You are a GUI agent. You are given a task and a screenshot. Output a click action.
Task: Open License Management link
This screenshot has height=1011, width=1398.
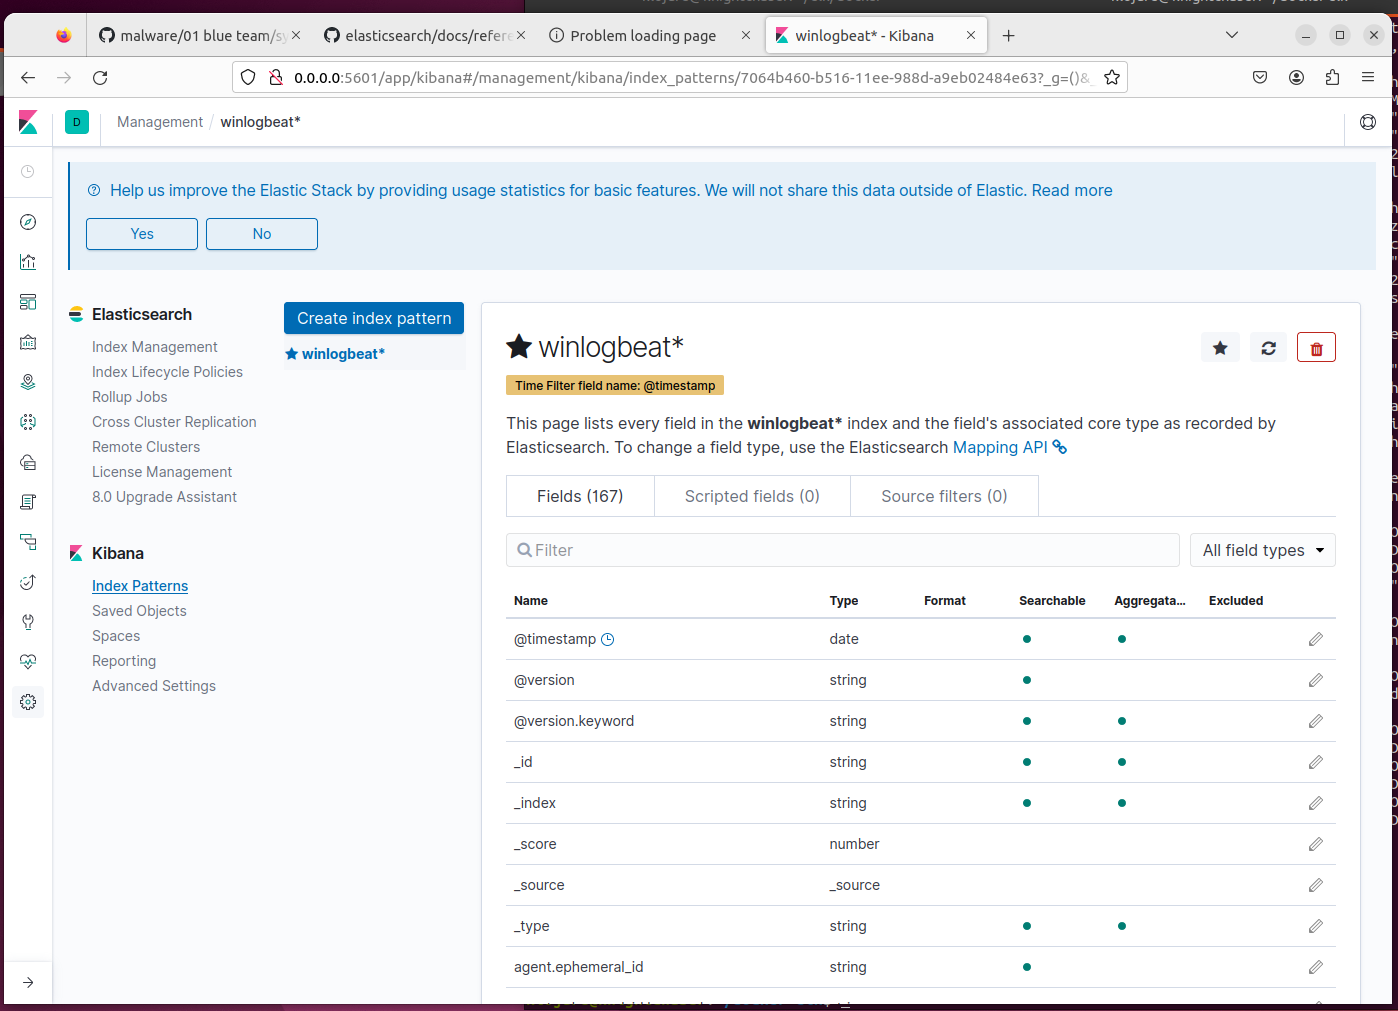pos(162,472)
